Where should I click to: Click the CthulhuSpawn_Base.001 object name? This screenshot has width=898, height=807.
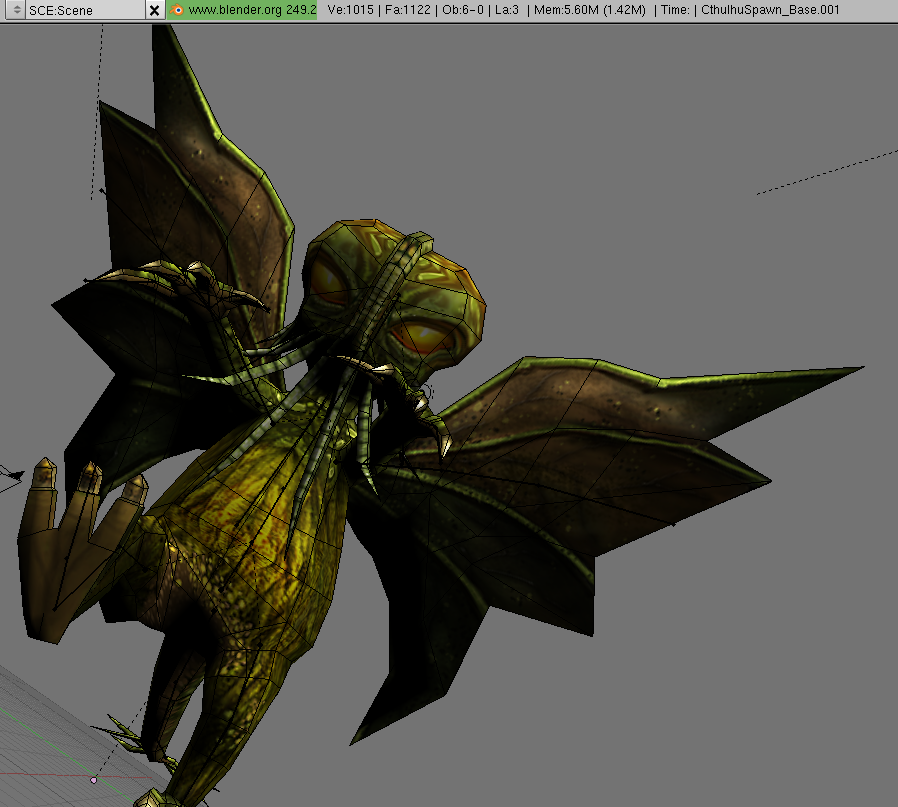pyautogui.click(x=770, y=10)
